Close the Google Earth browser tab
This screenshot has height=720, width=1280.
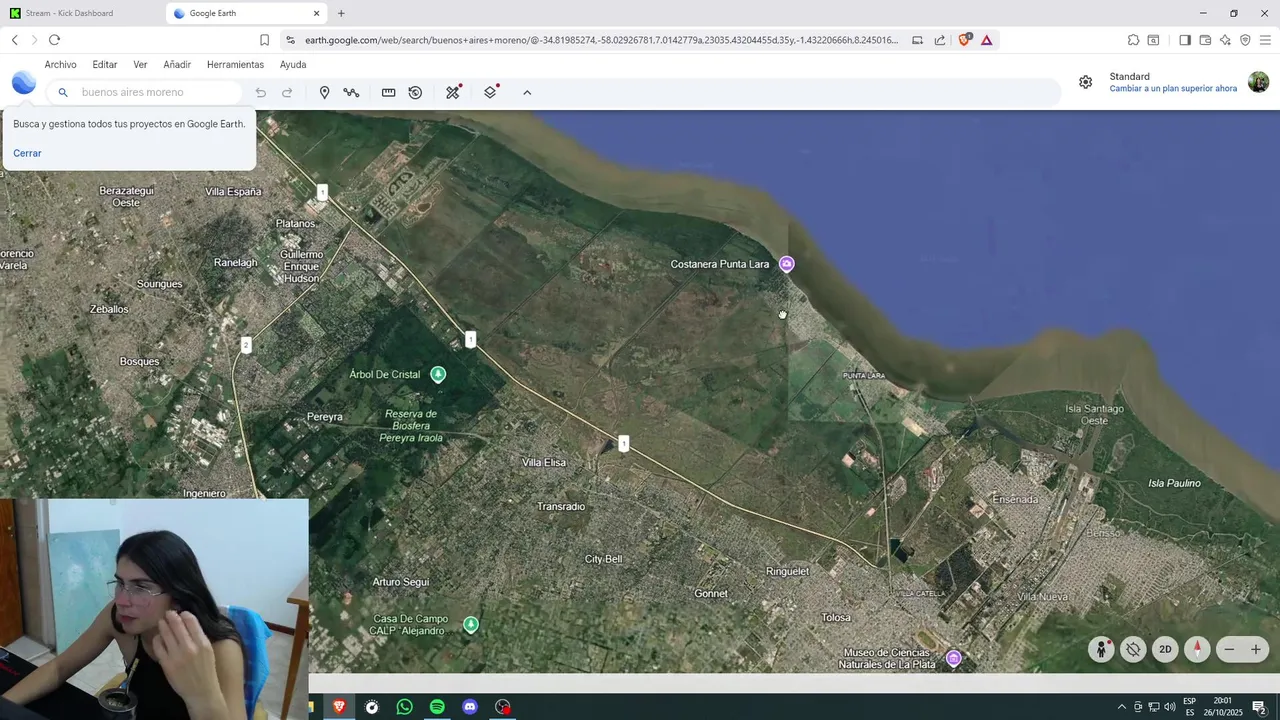(x=317, y=13)
